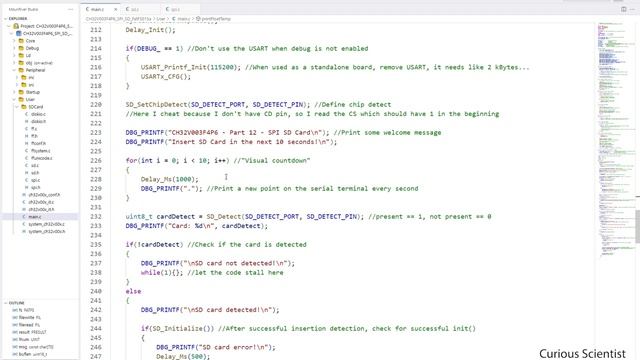Jump to buflen uint8_t in outline
The height and width of the screenshot is (360, 640).
coord(30,354)
